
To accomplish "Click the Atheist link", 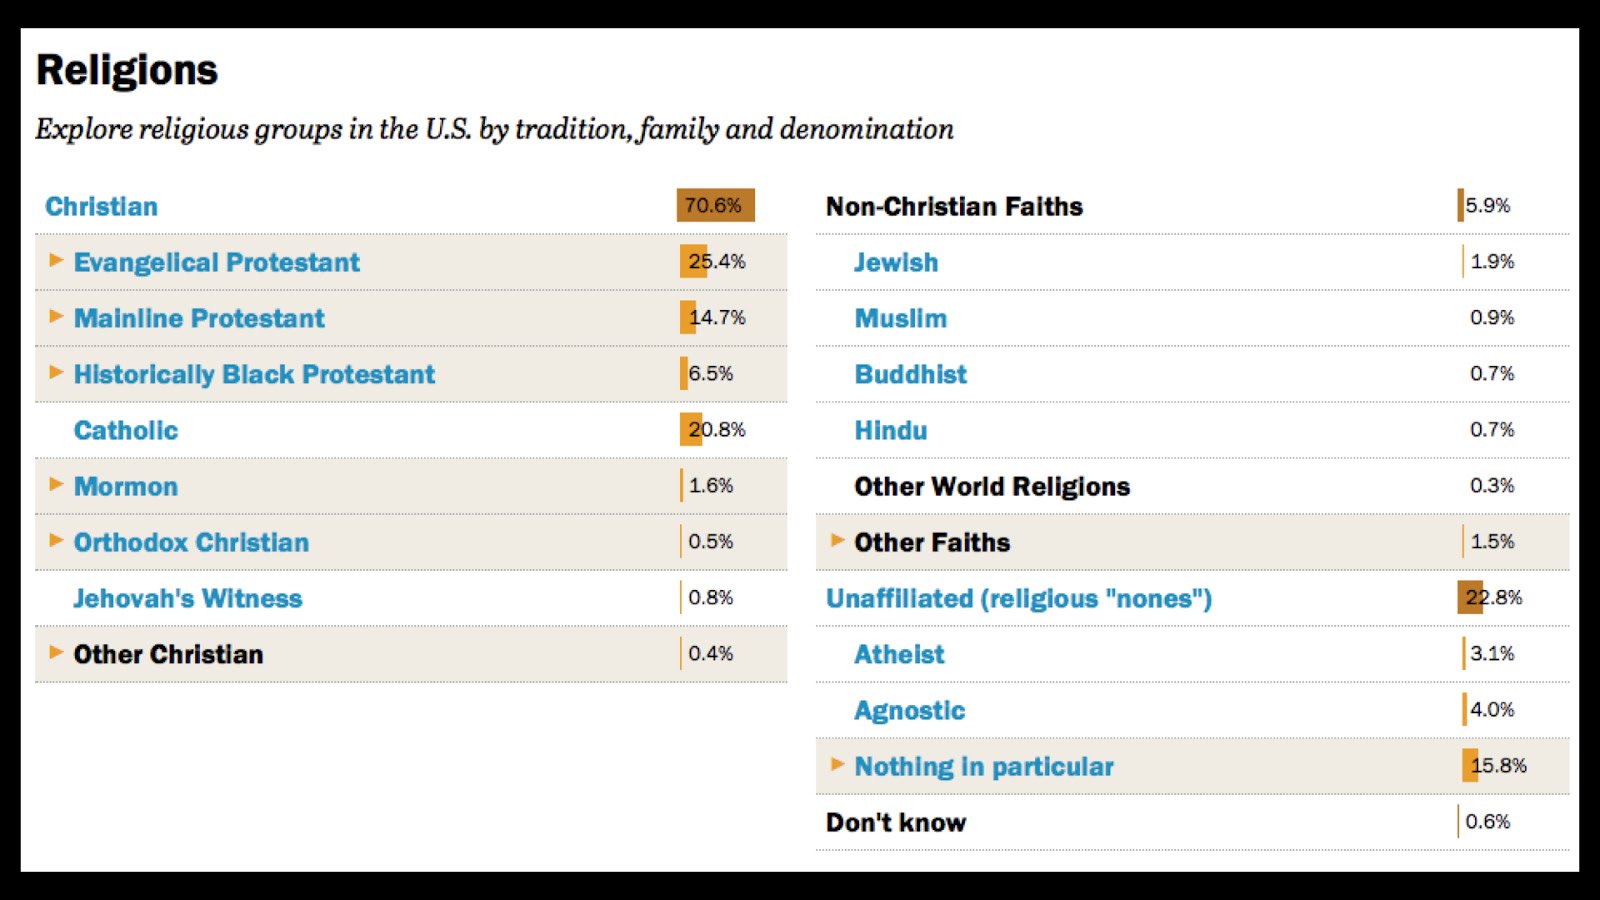I will [899, 655].
